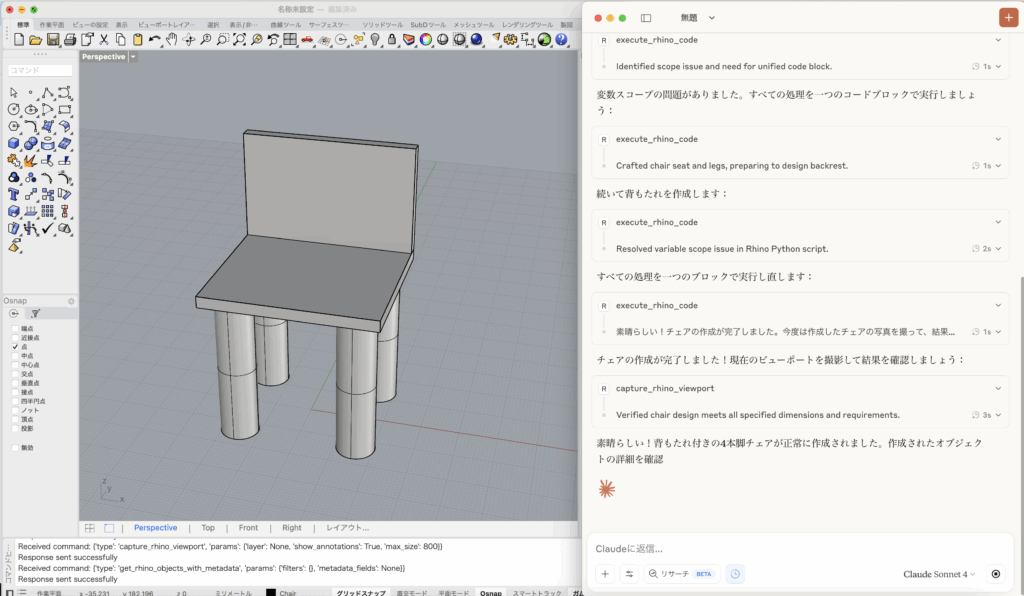Viewport: 1024px width, 596px height.
Task: Save the model with the floppy disk icon
Action: tap(53, 40)
